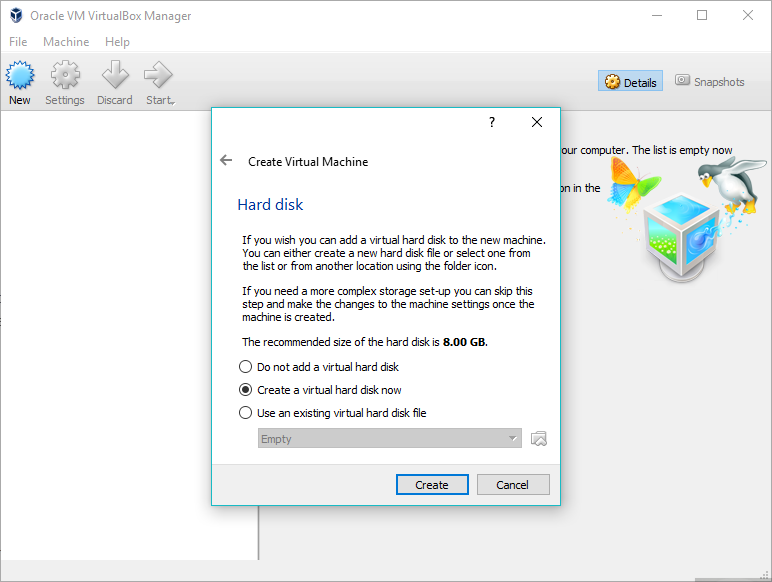Image resolution: width=772 pixels, height=582 pixels.
Task: Click the Cancel button
Action: click(513, 485)
